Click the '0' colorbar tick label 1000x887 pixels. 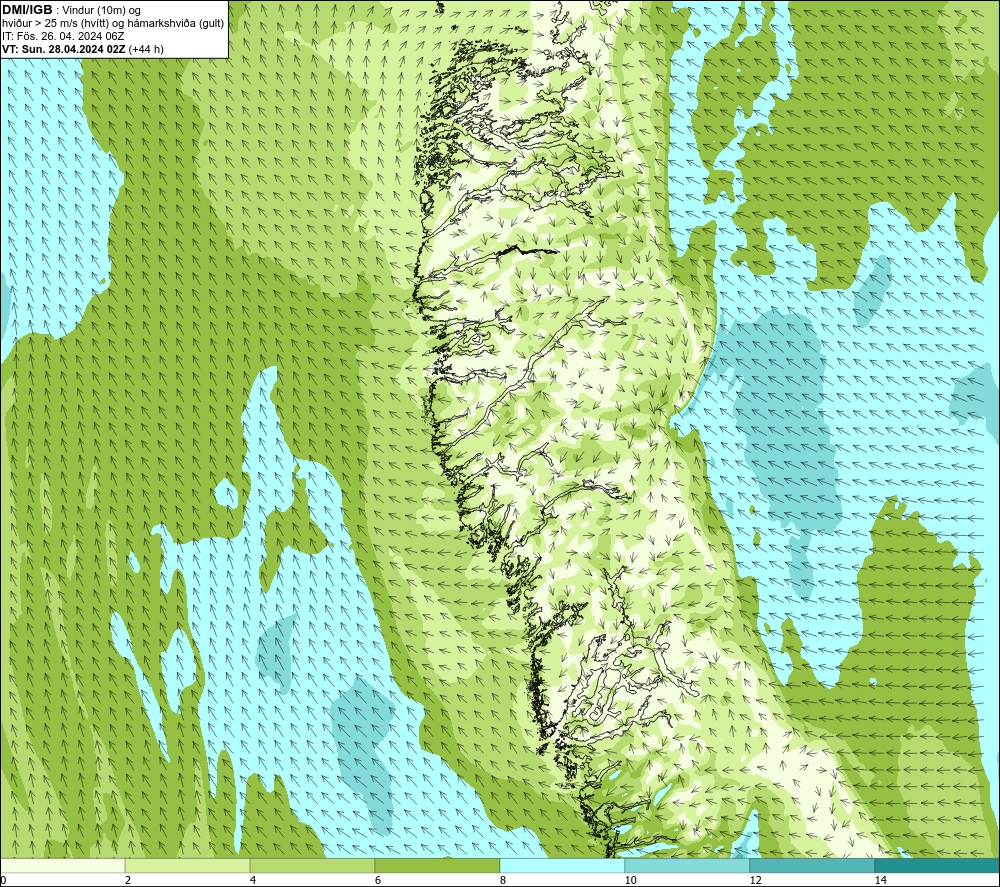point(3,880)
